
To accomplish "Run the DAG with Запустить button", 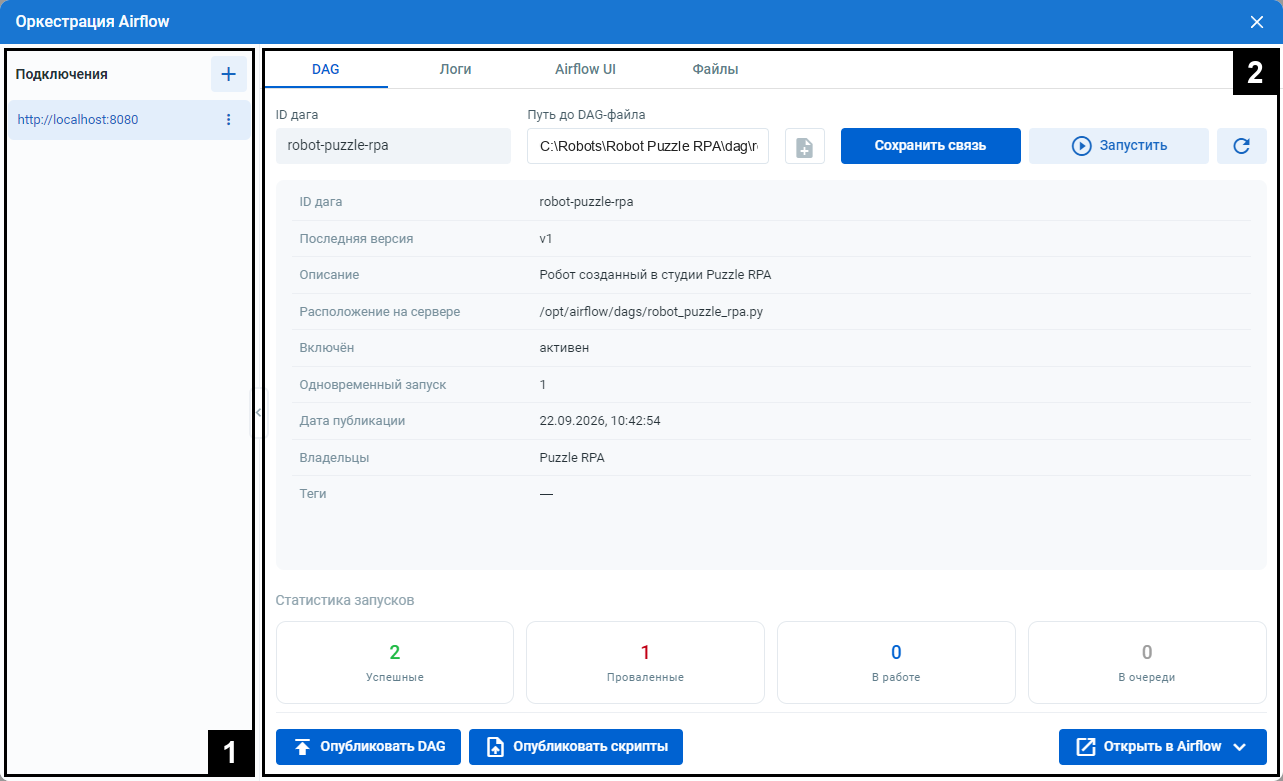I will coord(1119,146).
